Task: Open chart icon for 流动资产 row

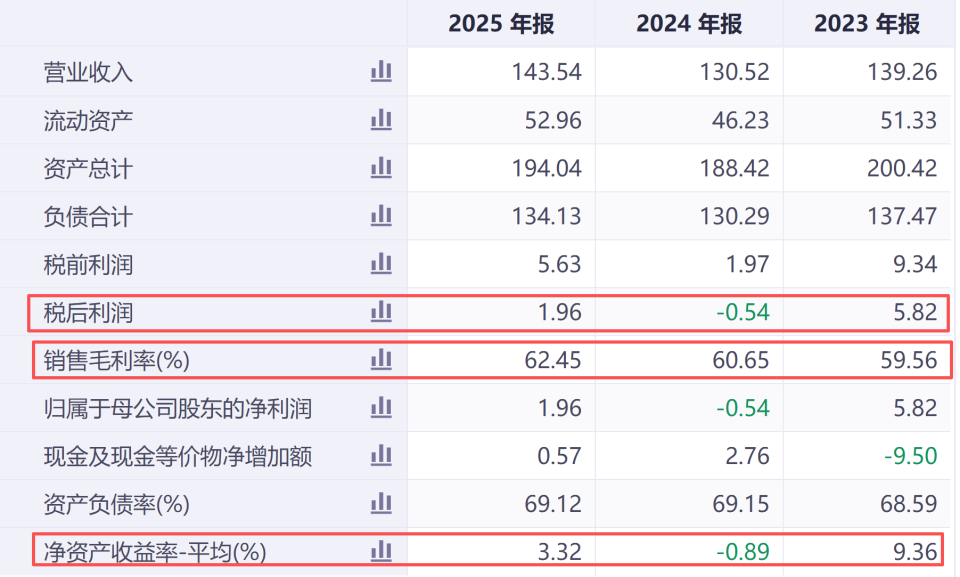Action: point(381,119)
